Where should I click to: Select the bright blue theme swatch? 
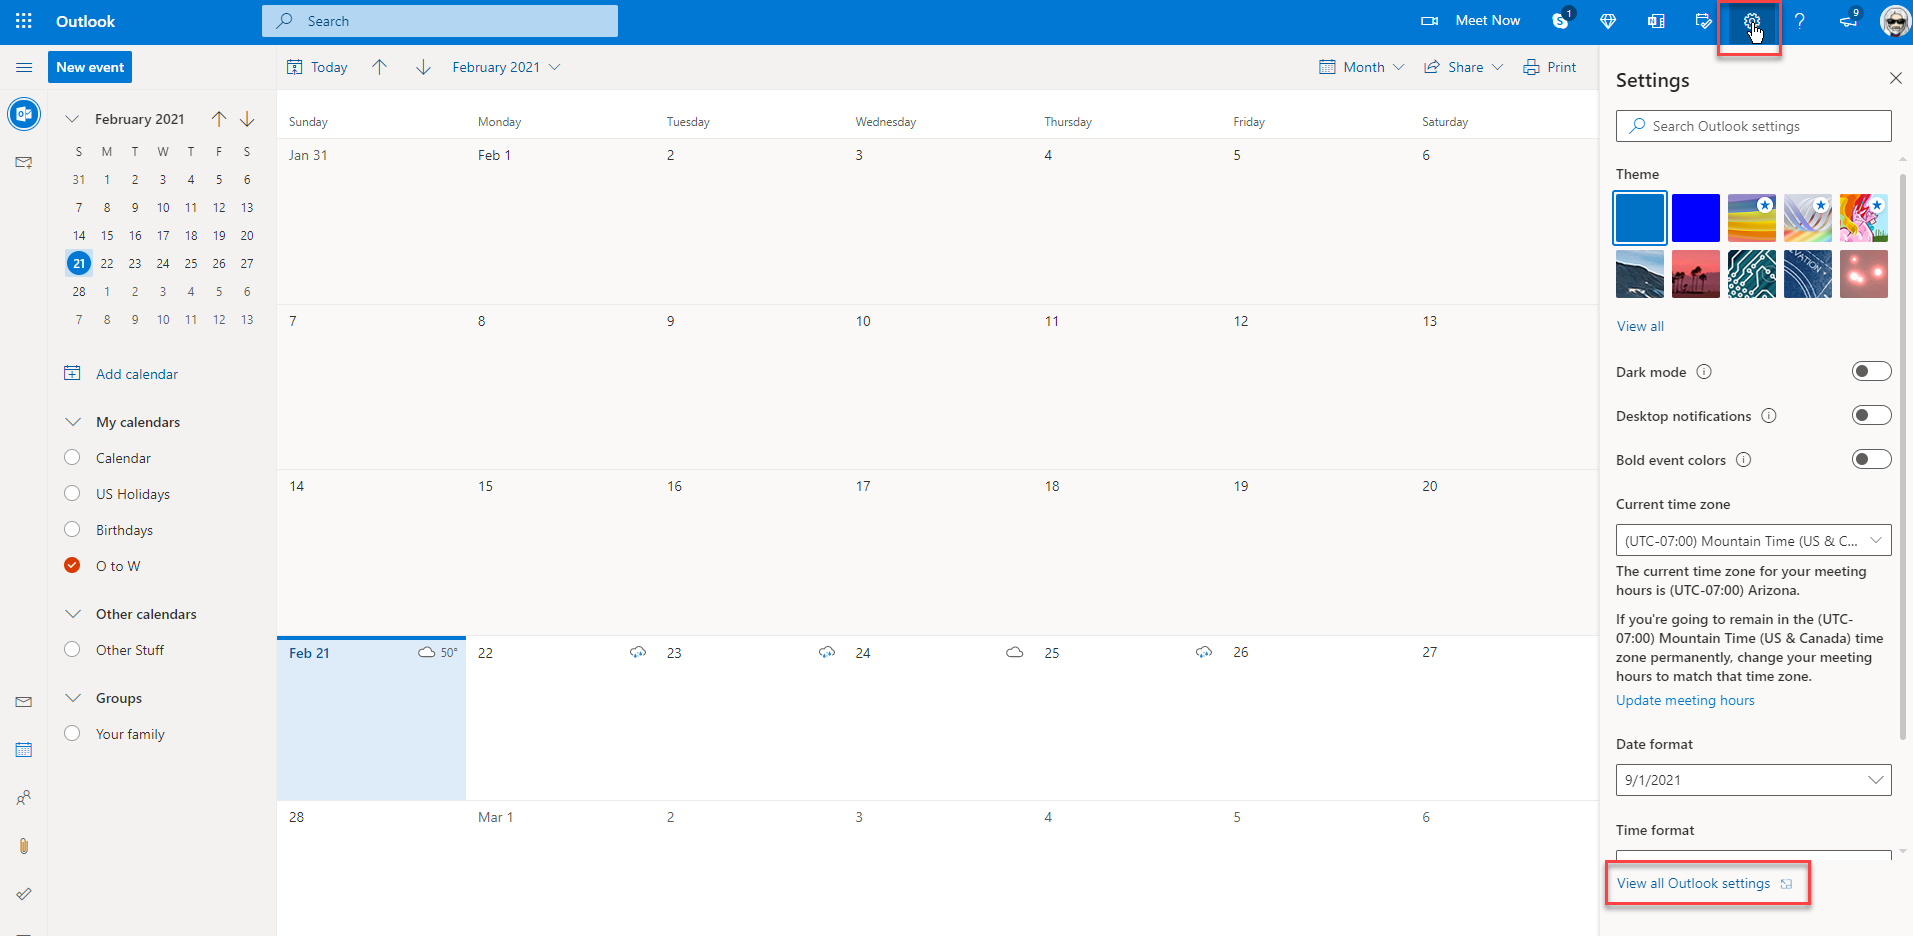click(1696, 218)
